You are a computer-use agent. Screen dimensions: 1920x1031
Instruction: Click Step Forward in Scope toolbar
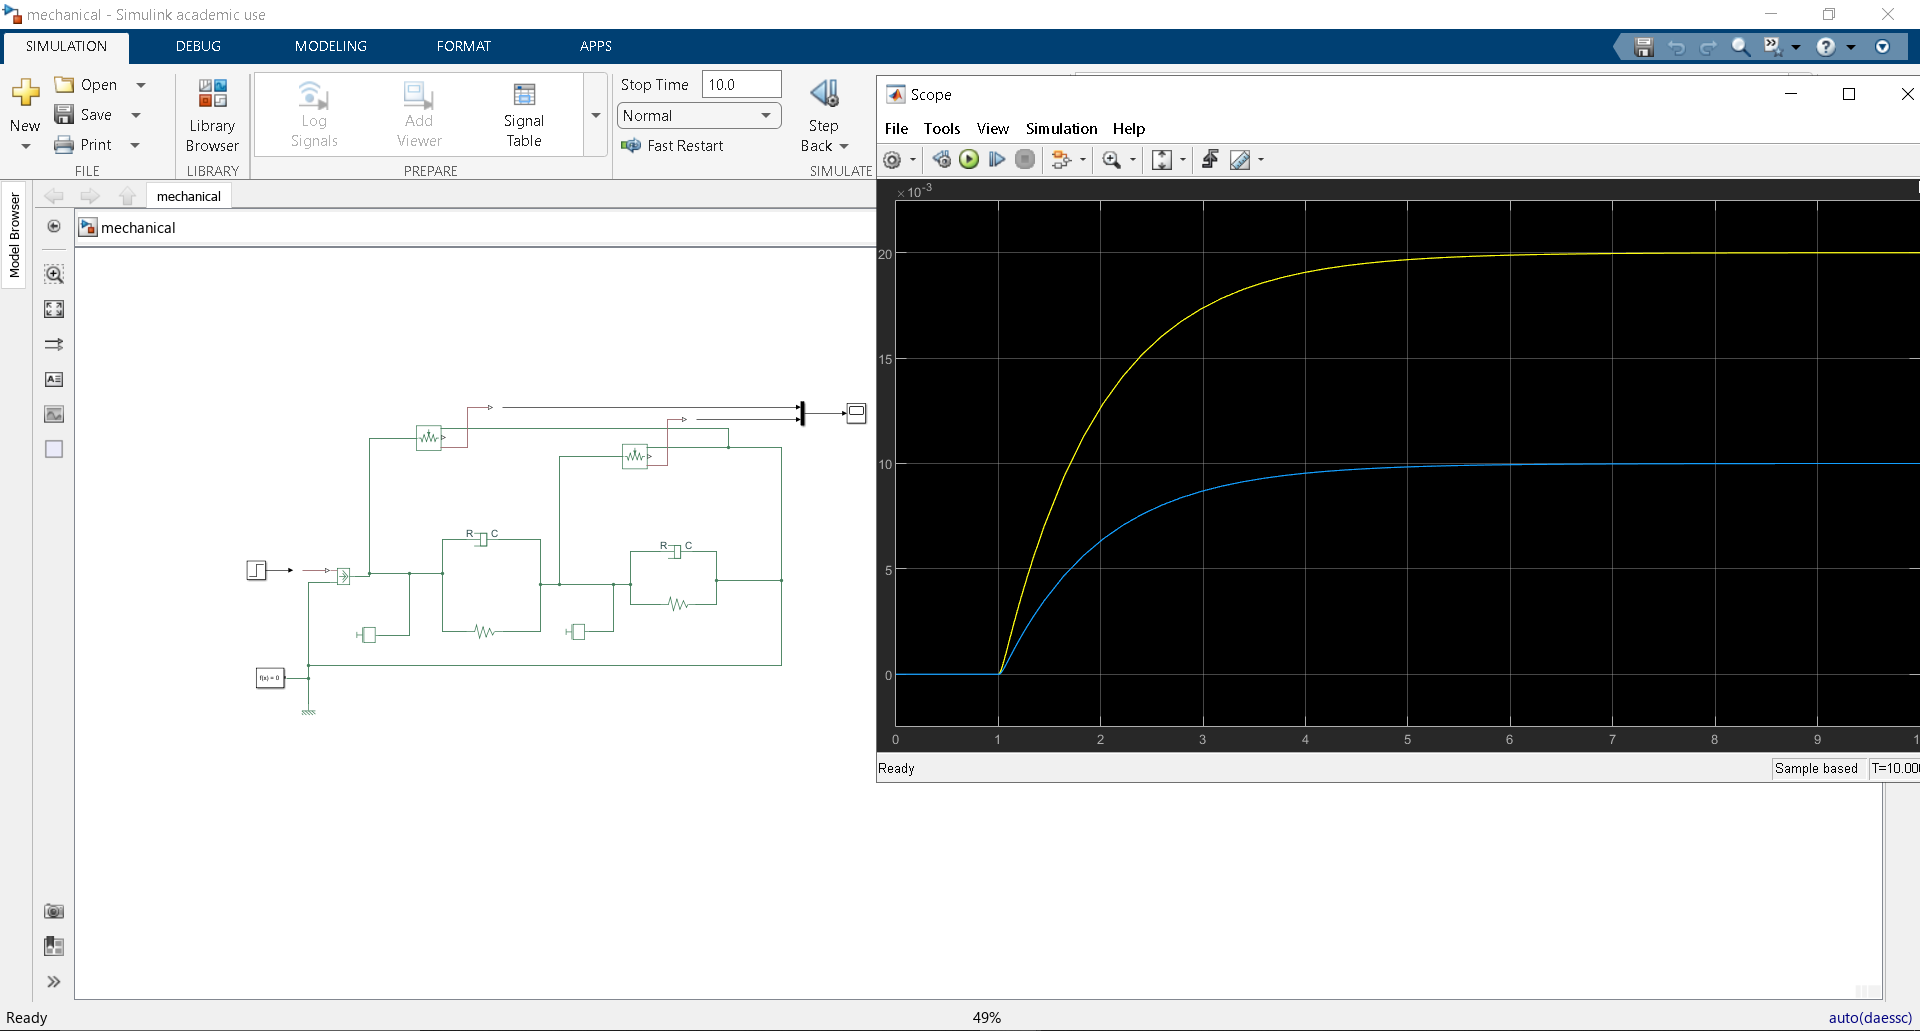point(997,160)
